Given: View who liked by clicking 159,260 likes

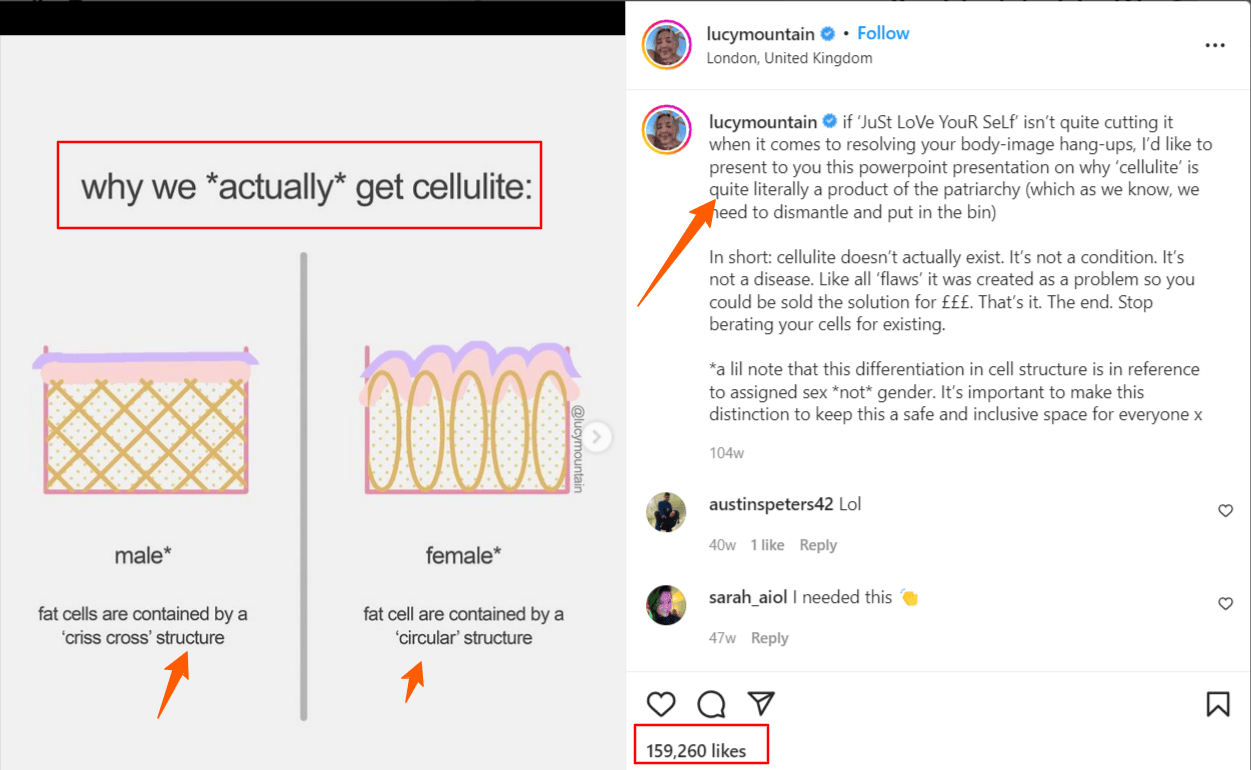Looking at the screenshot, I should (701, 744).
